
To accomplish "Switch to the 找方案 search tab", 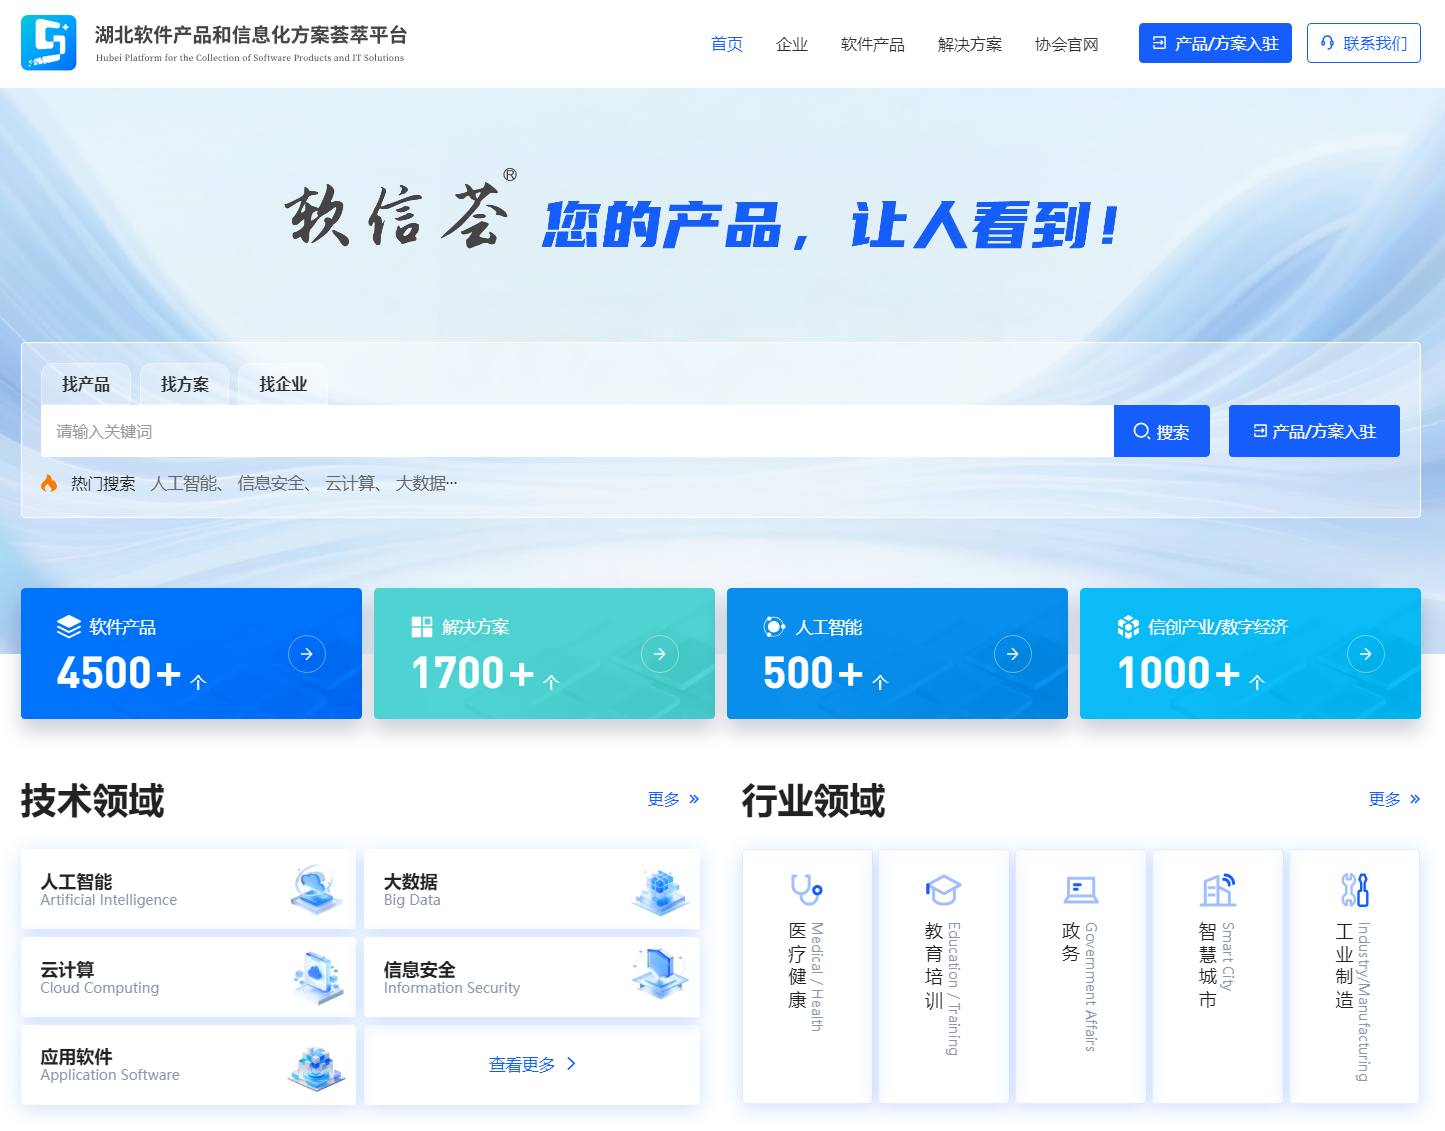I will click(185, 384).
